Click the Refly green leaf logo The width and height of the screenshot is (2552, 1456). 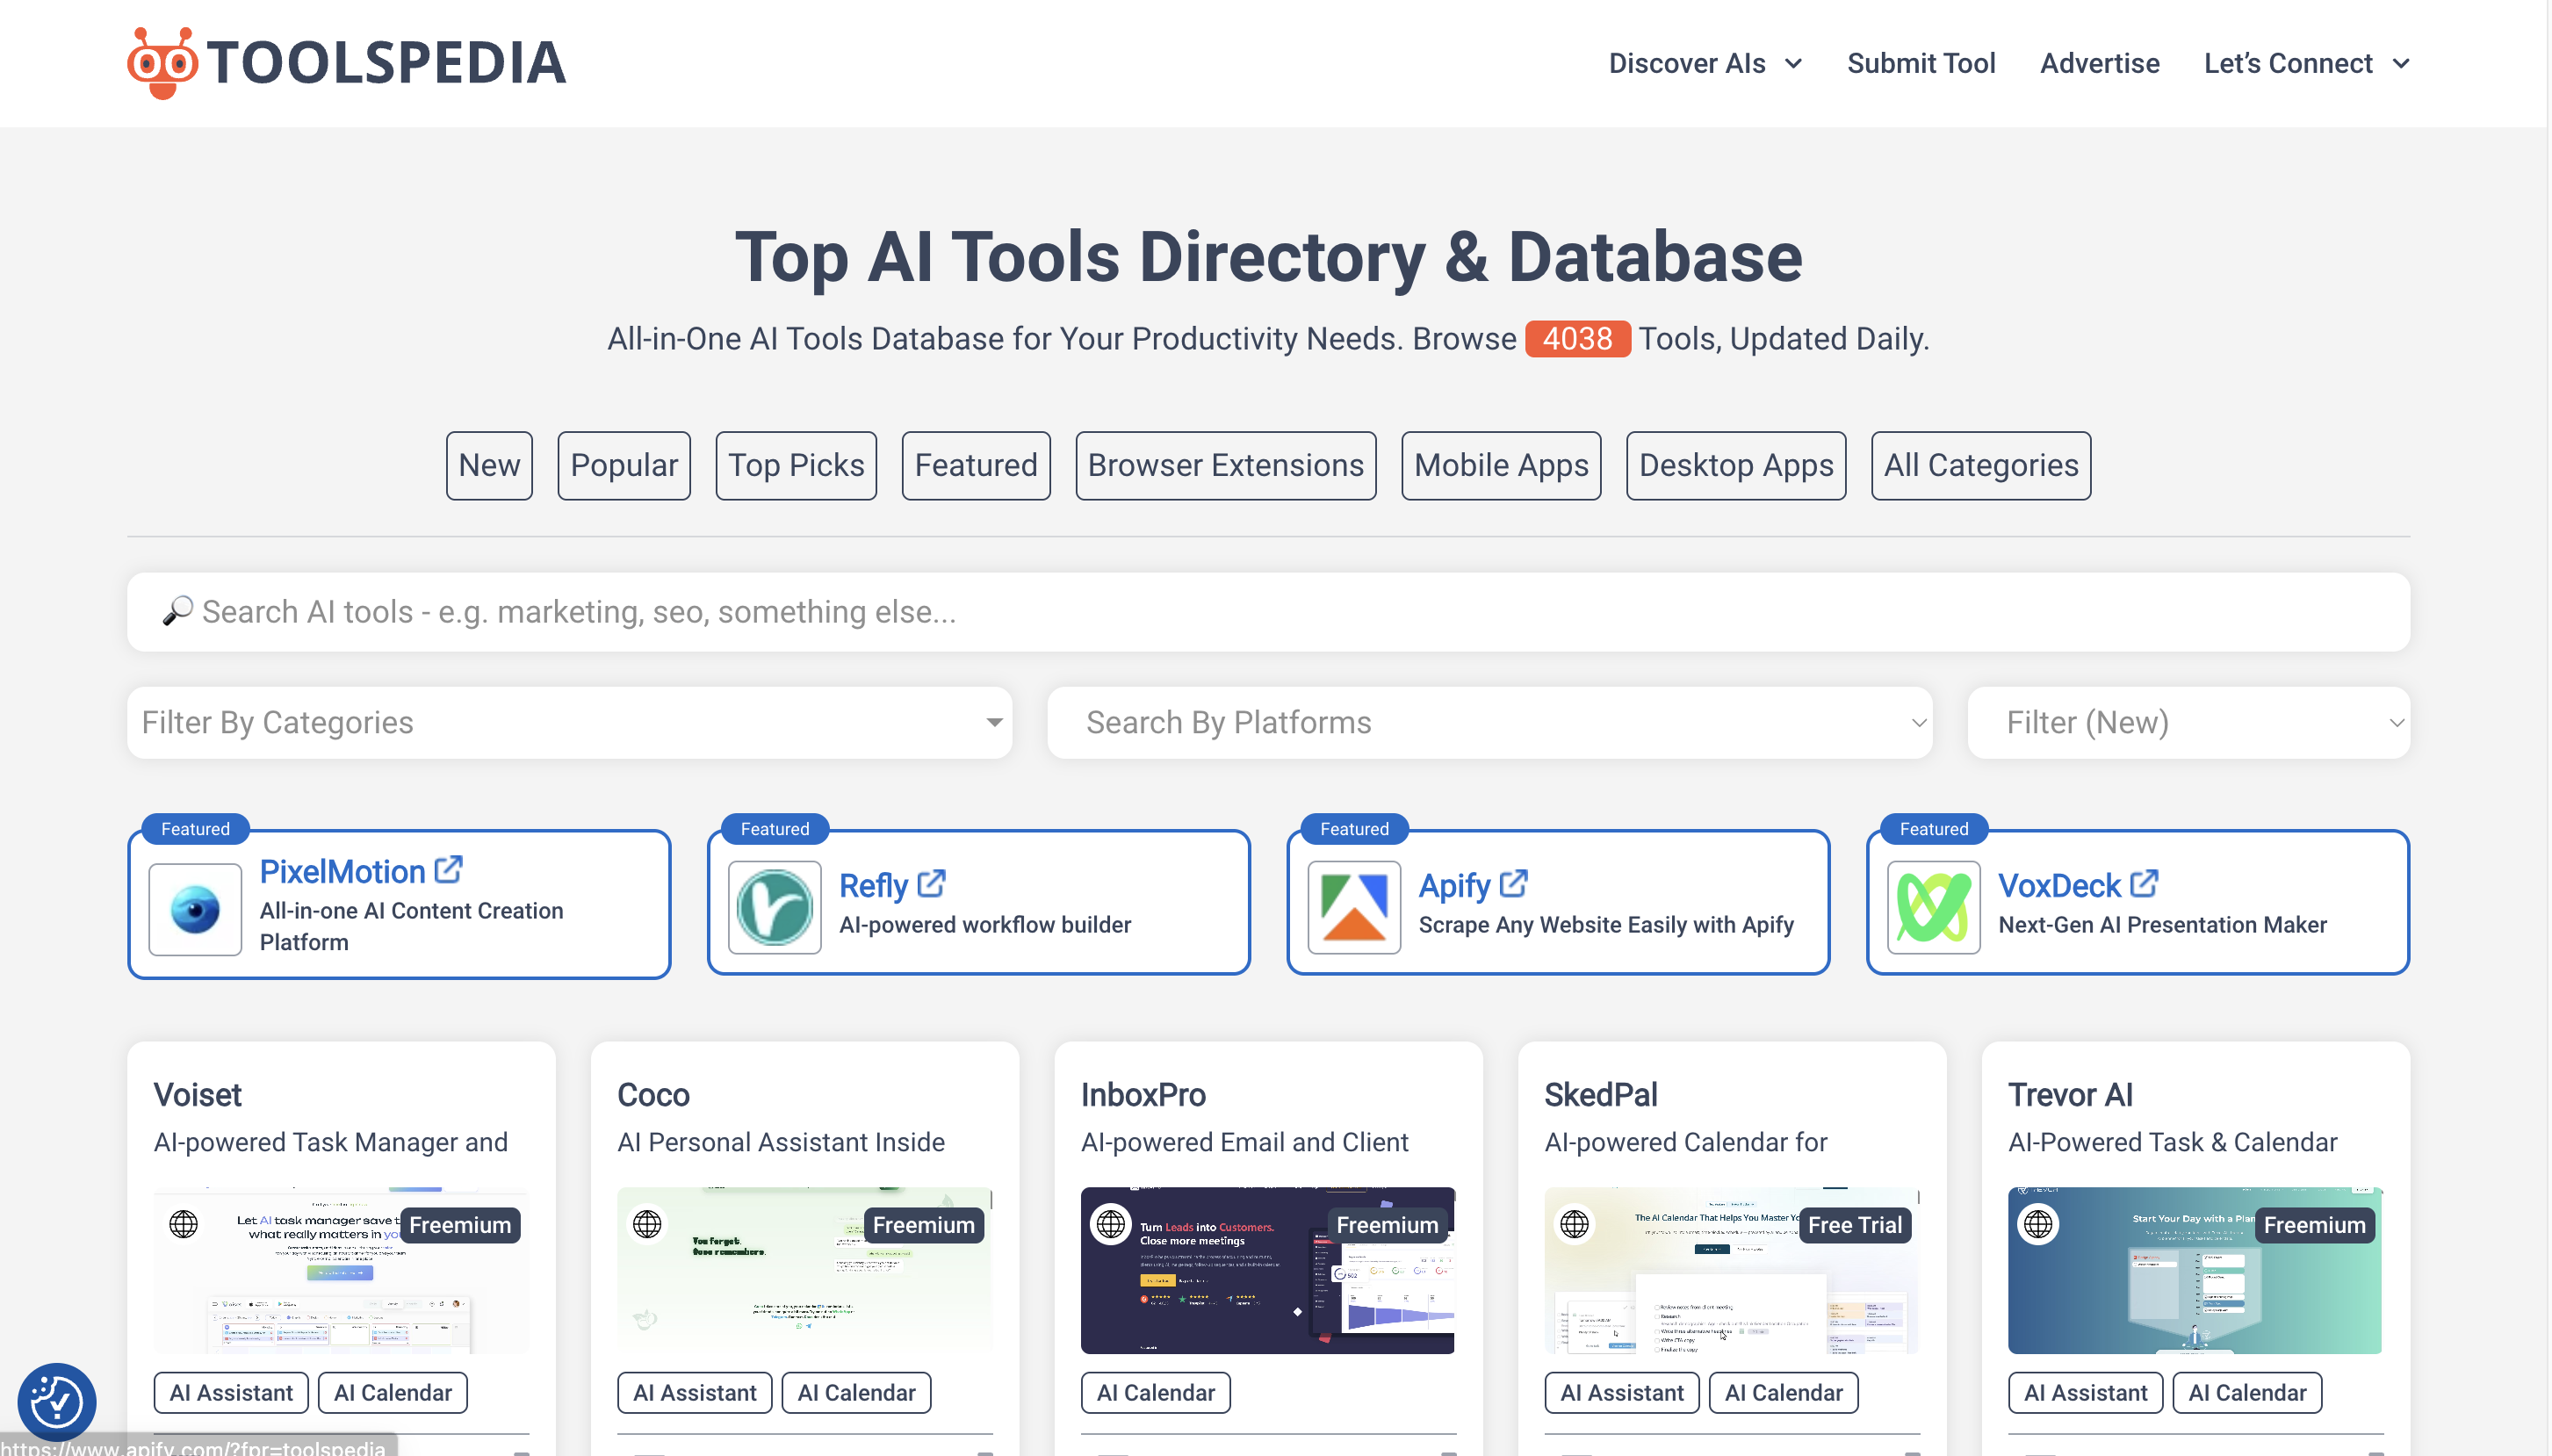(x=775, y=907)
